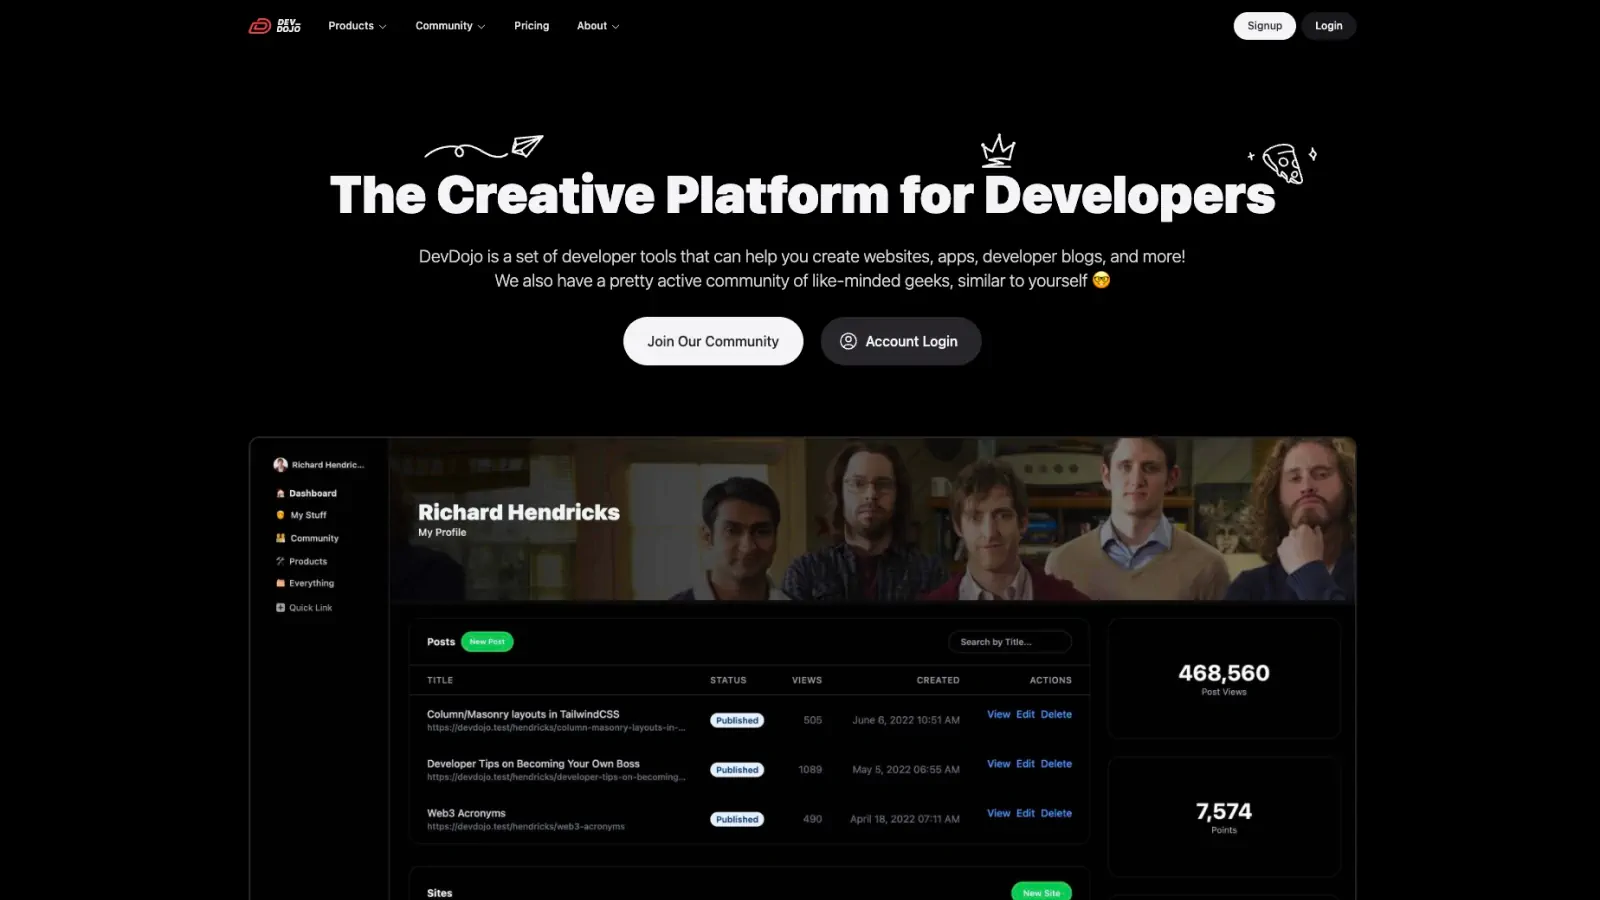Click the STATUS column header
Image resolution: width=1600 pixels, height=900 pixels.
pyautogui.click(x=728, y=680)
